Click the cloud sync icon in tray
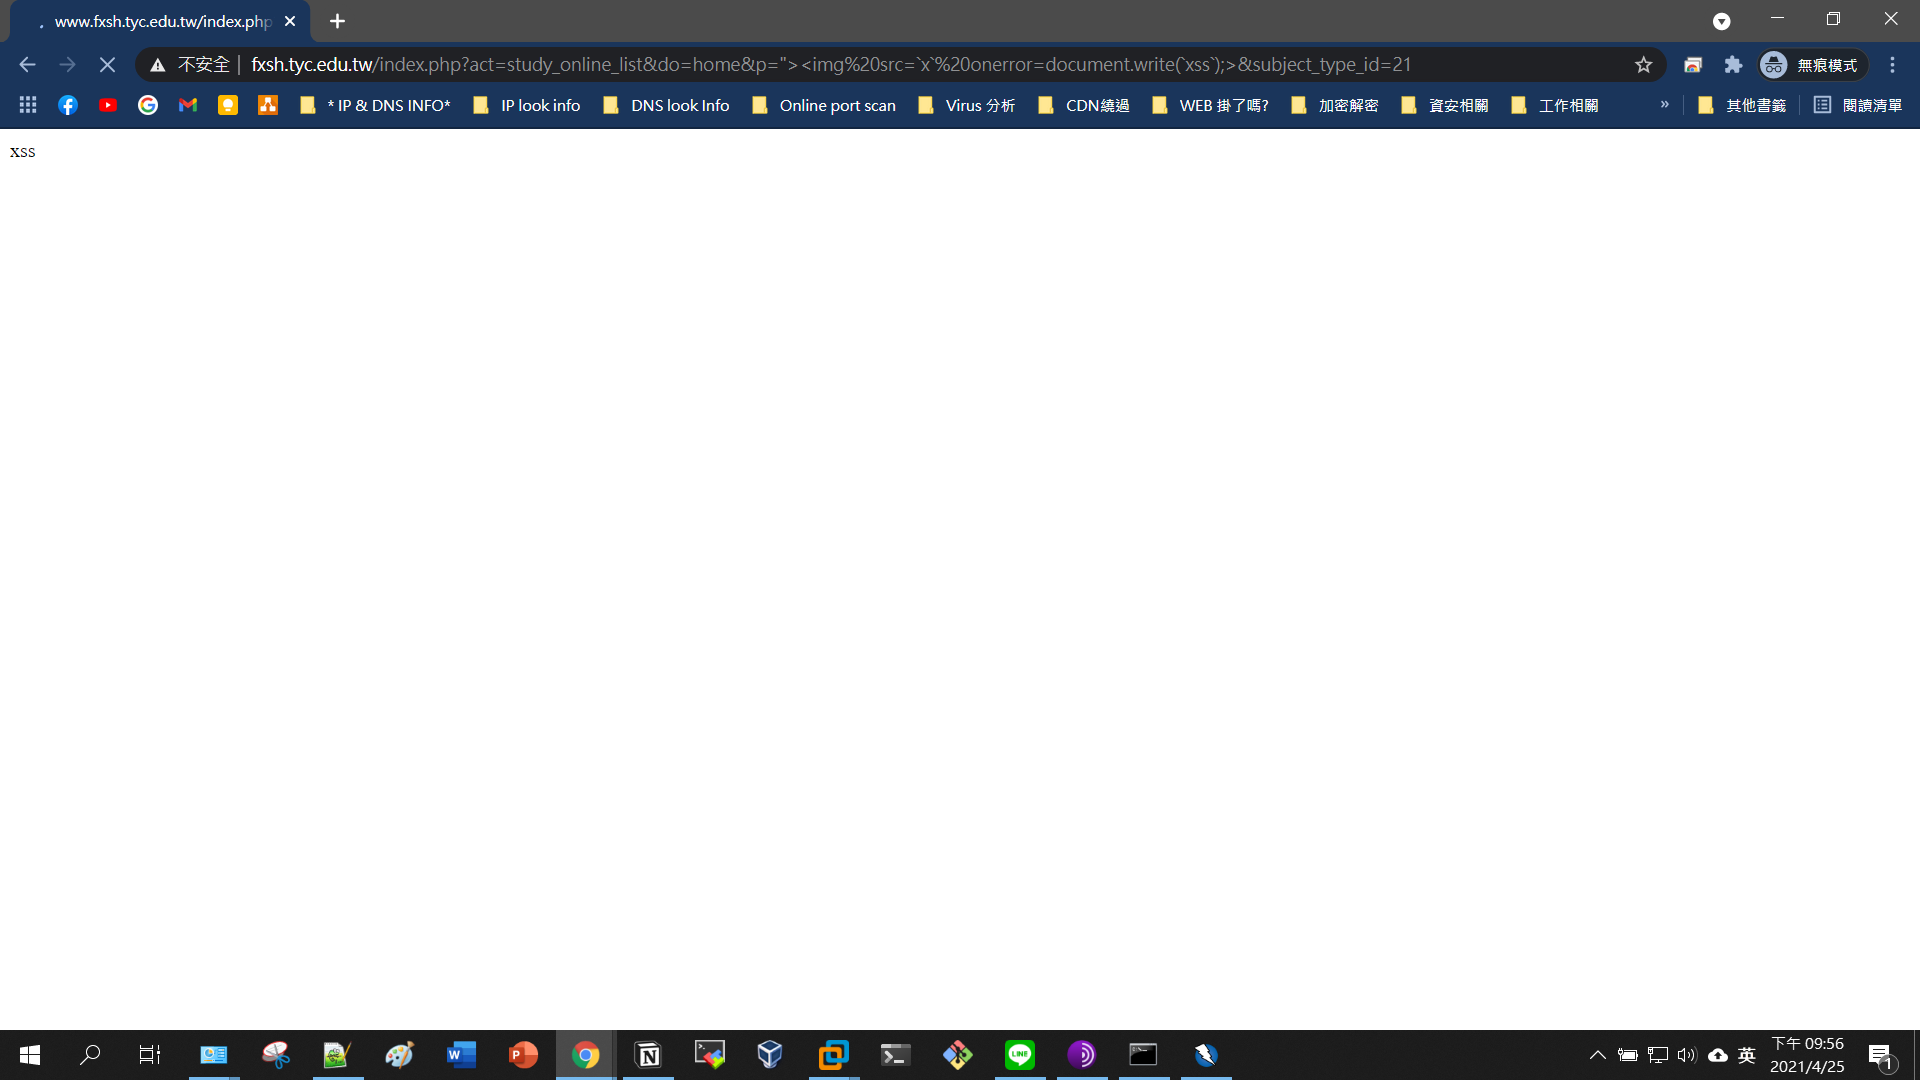Image resolution: width=1920 pixels, height=1080 pixels. click(x=1718, y=1055)
